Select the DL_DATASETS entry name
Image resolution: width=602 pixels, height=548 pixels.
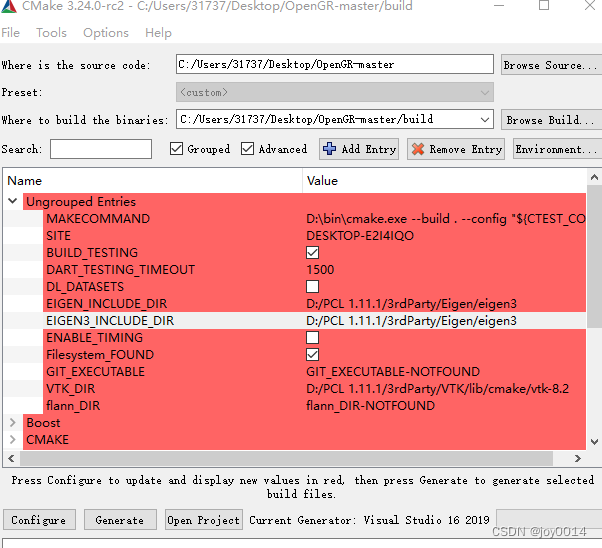(x=85, y=286)
